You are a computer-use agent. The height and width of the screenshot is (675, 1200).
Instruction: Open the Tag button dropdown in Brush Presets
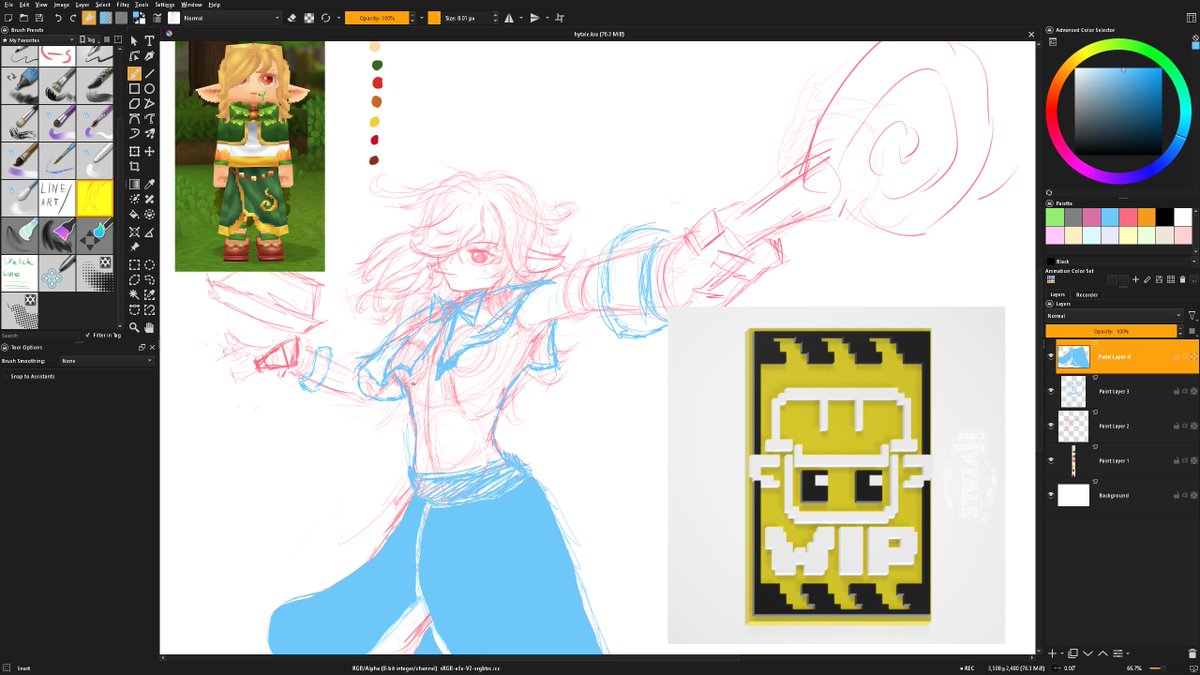89,40
